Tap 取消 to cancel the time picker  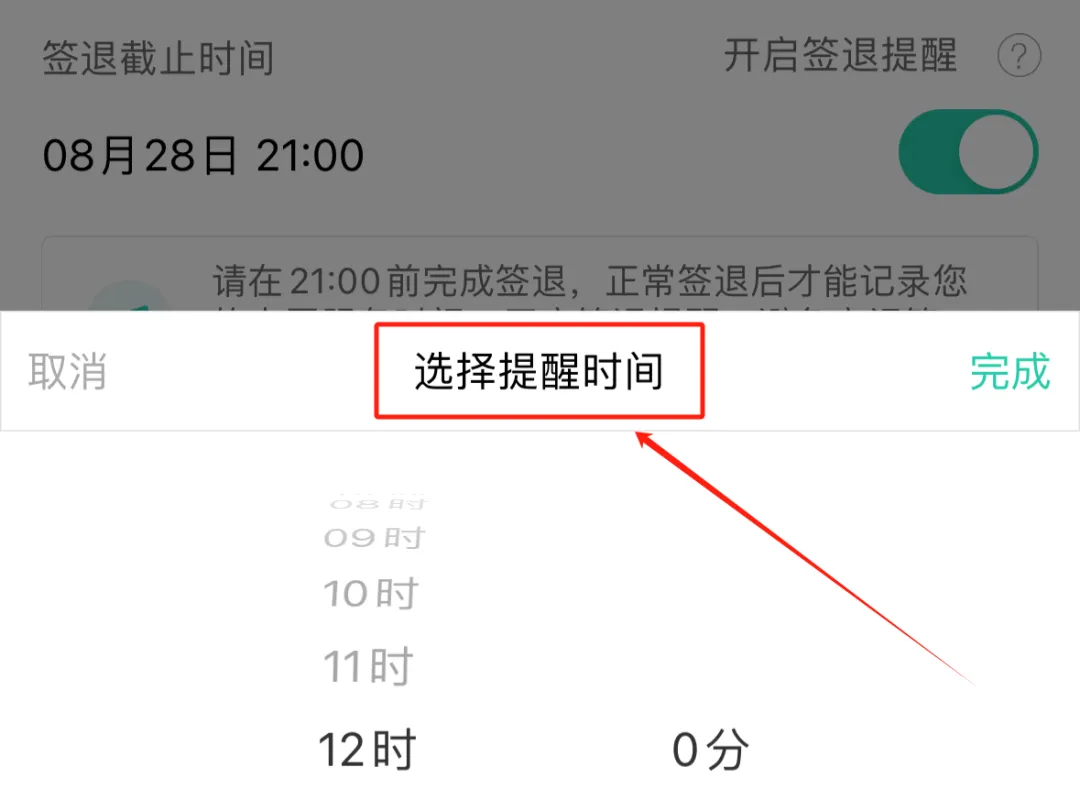coord(68,371)
